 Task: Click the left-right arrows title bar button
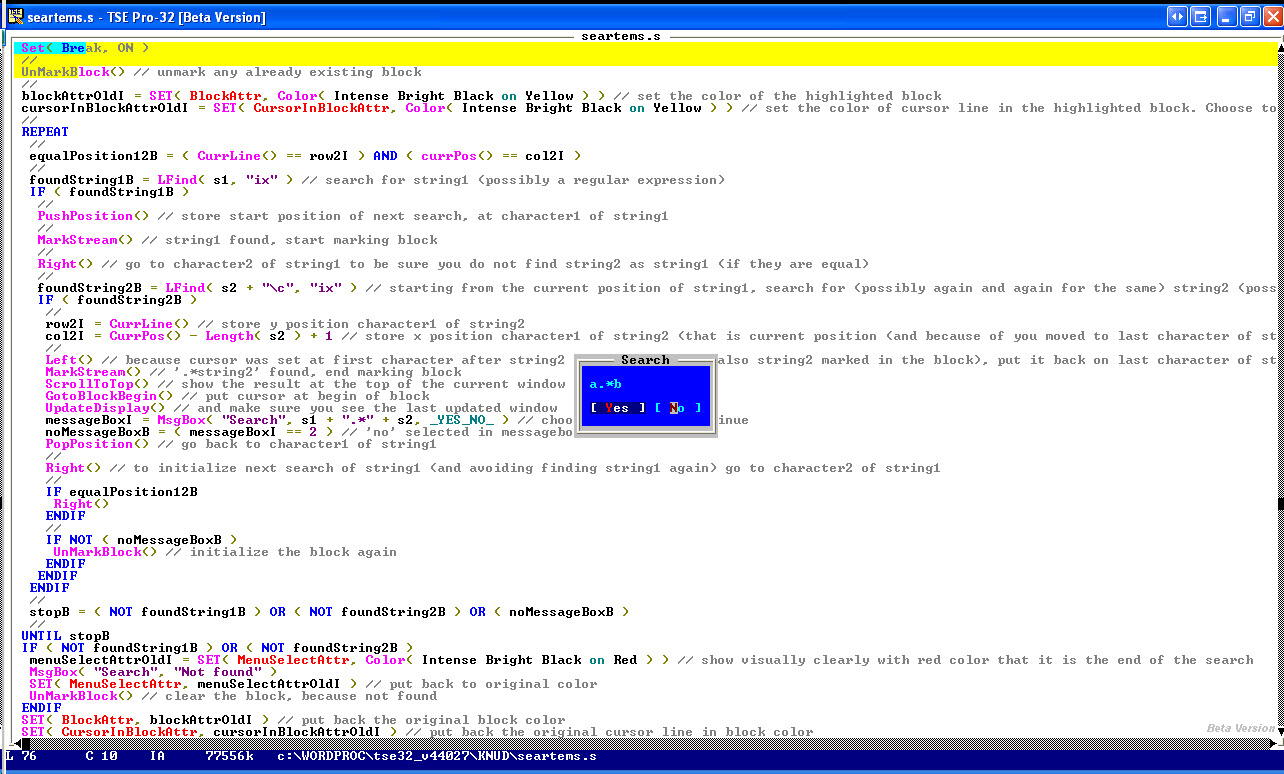(x=1177, y=16)
